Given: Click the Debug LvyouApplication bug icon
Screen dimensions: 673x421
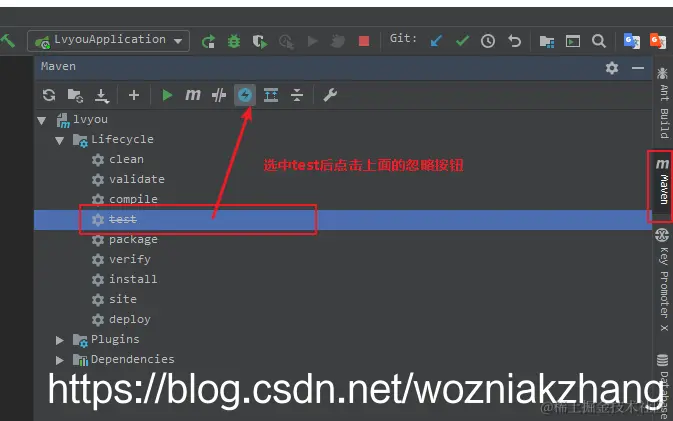Looking at the screenshot, I should pos(234,41).
